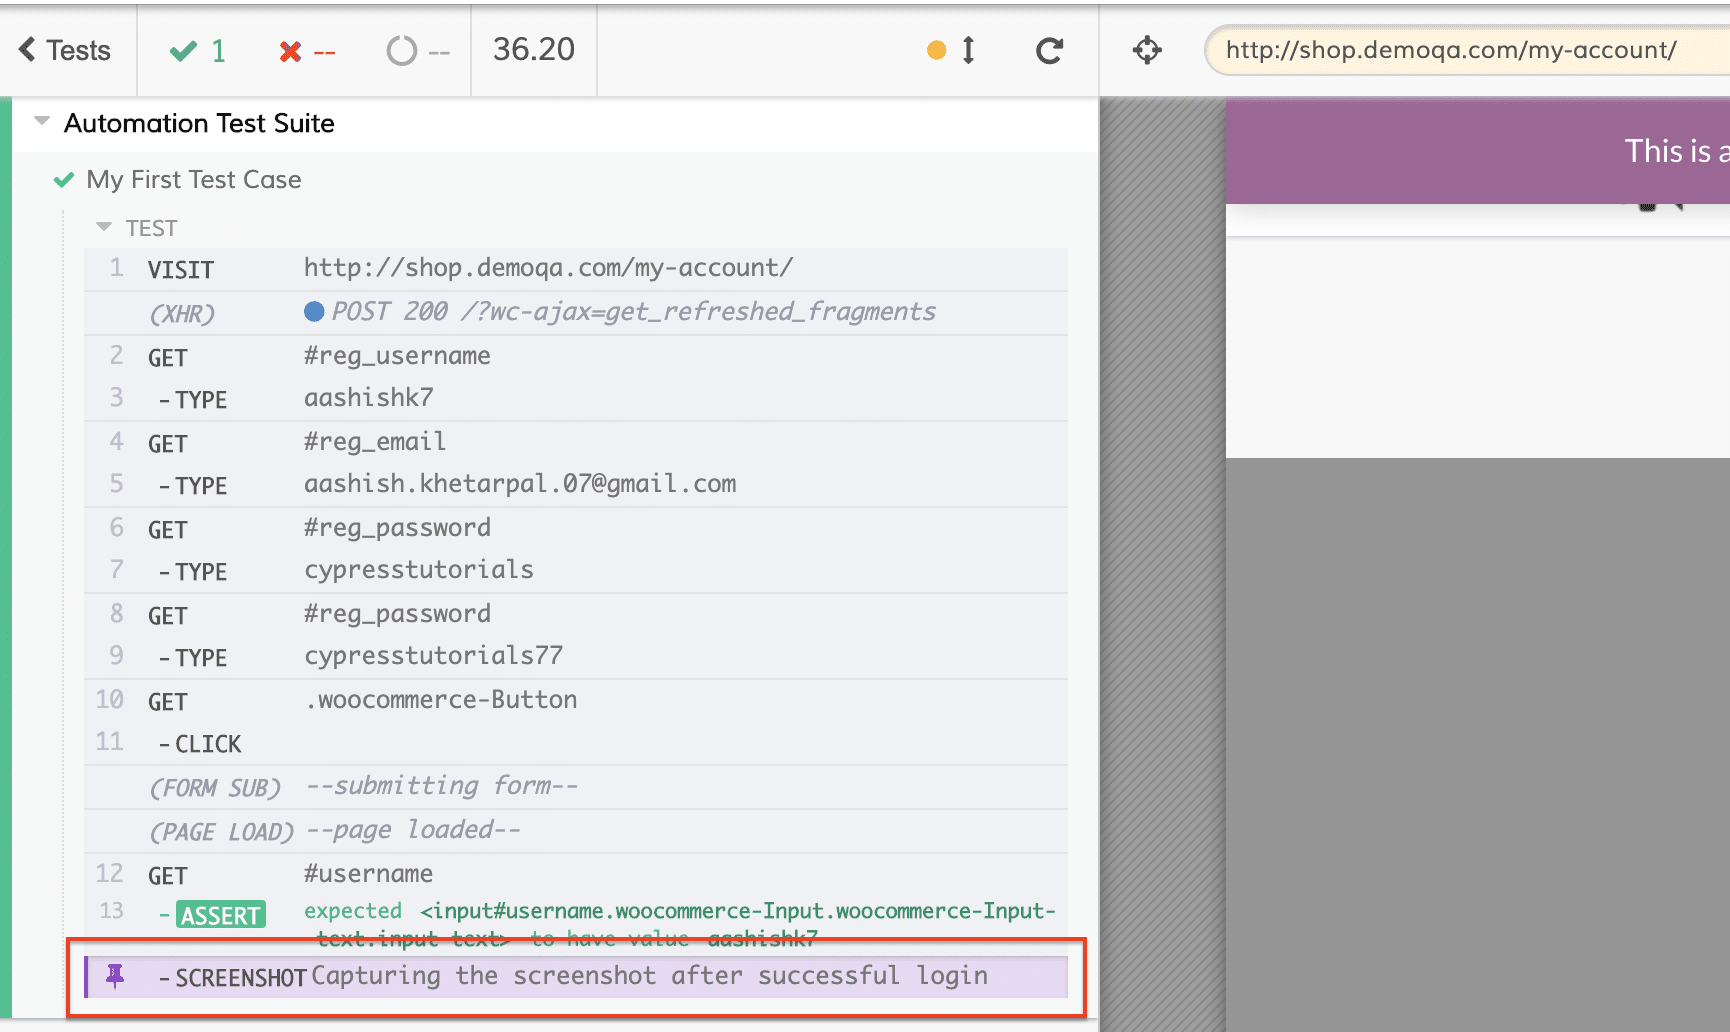Click the rerun tests reload icon
The height and width of the screenshot is (1032, 1730).
[1049, 51]
